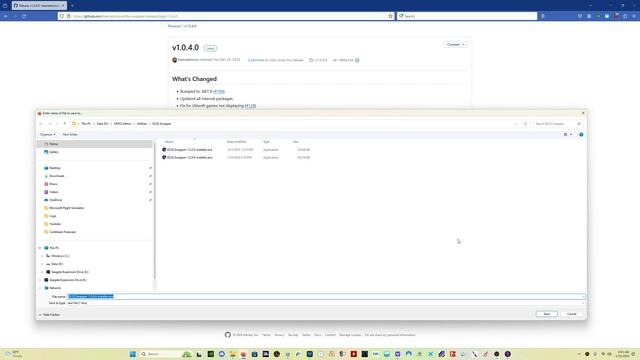Open the weather widget on the taskbar
The image size is (640, 360).
(x=13, y=354)
